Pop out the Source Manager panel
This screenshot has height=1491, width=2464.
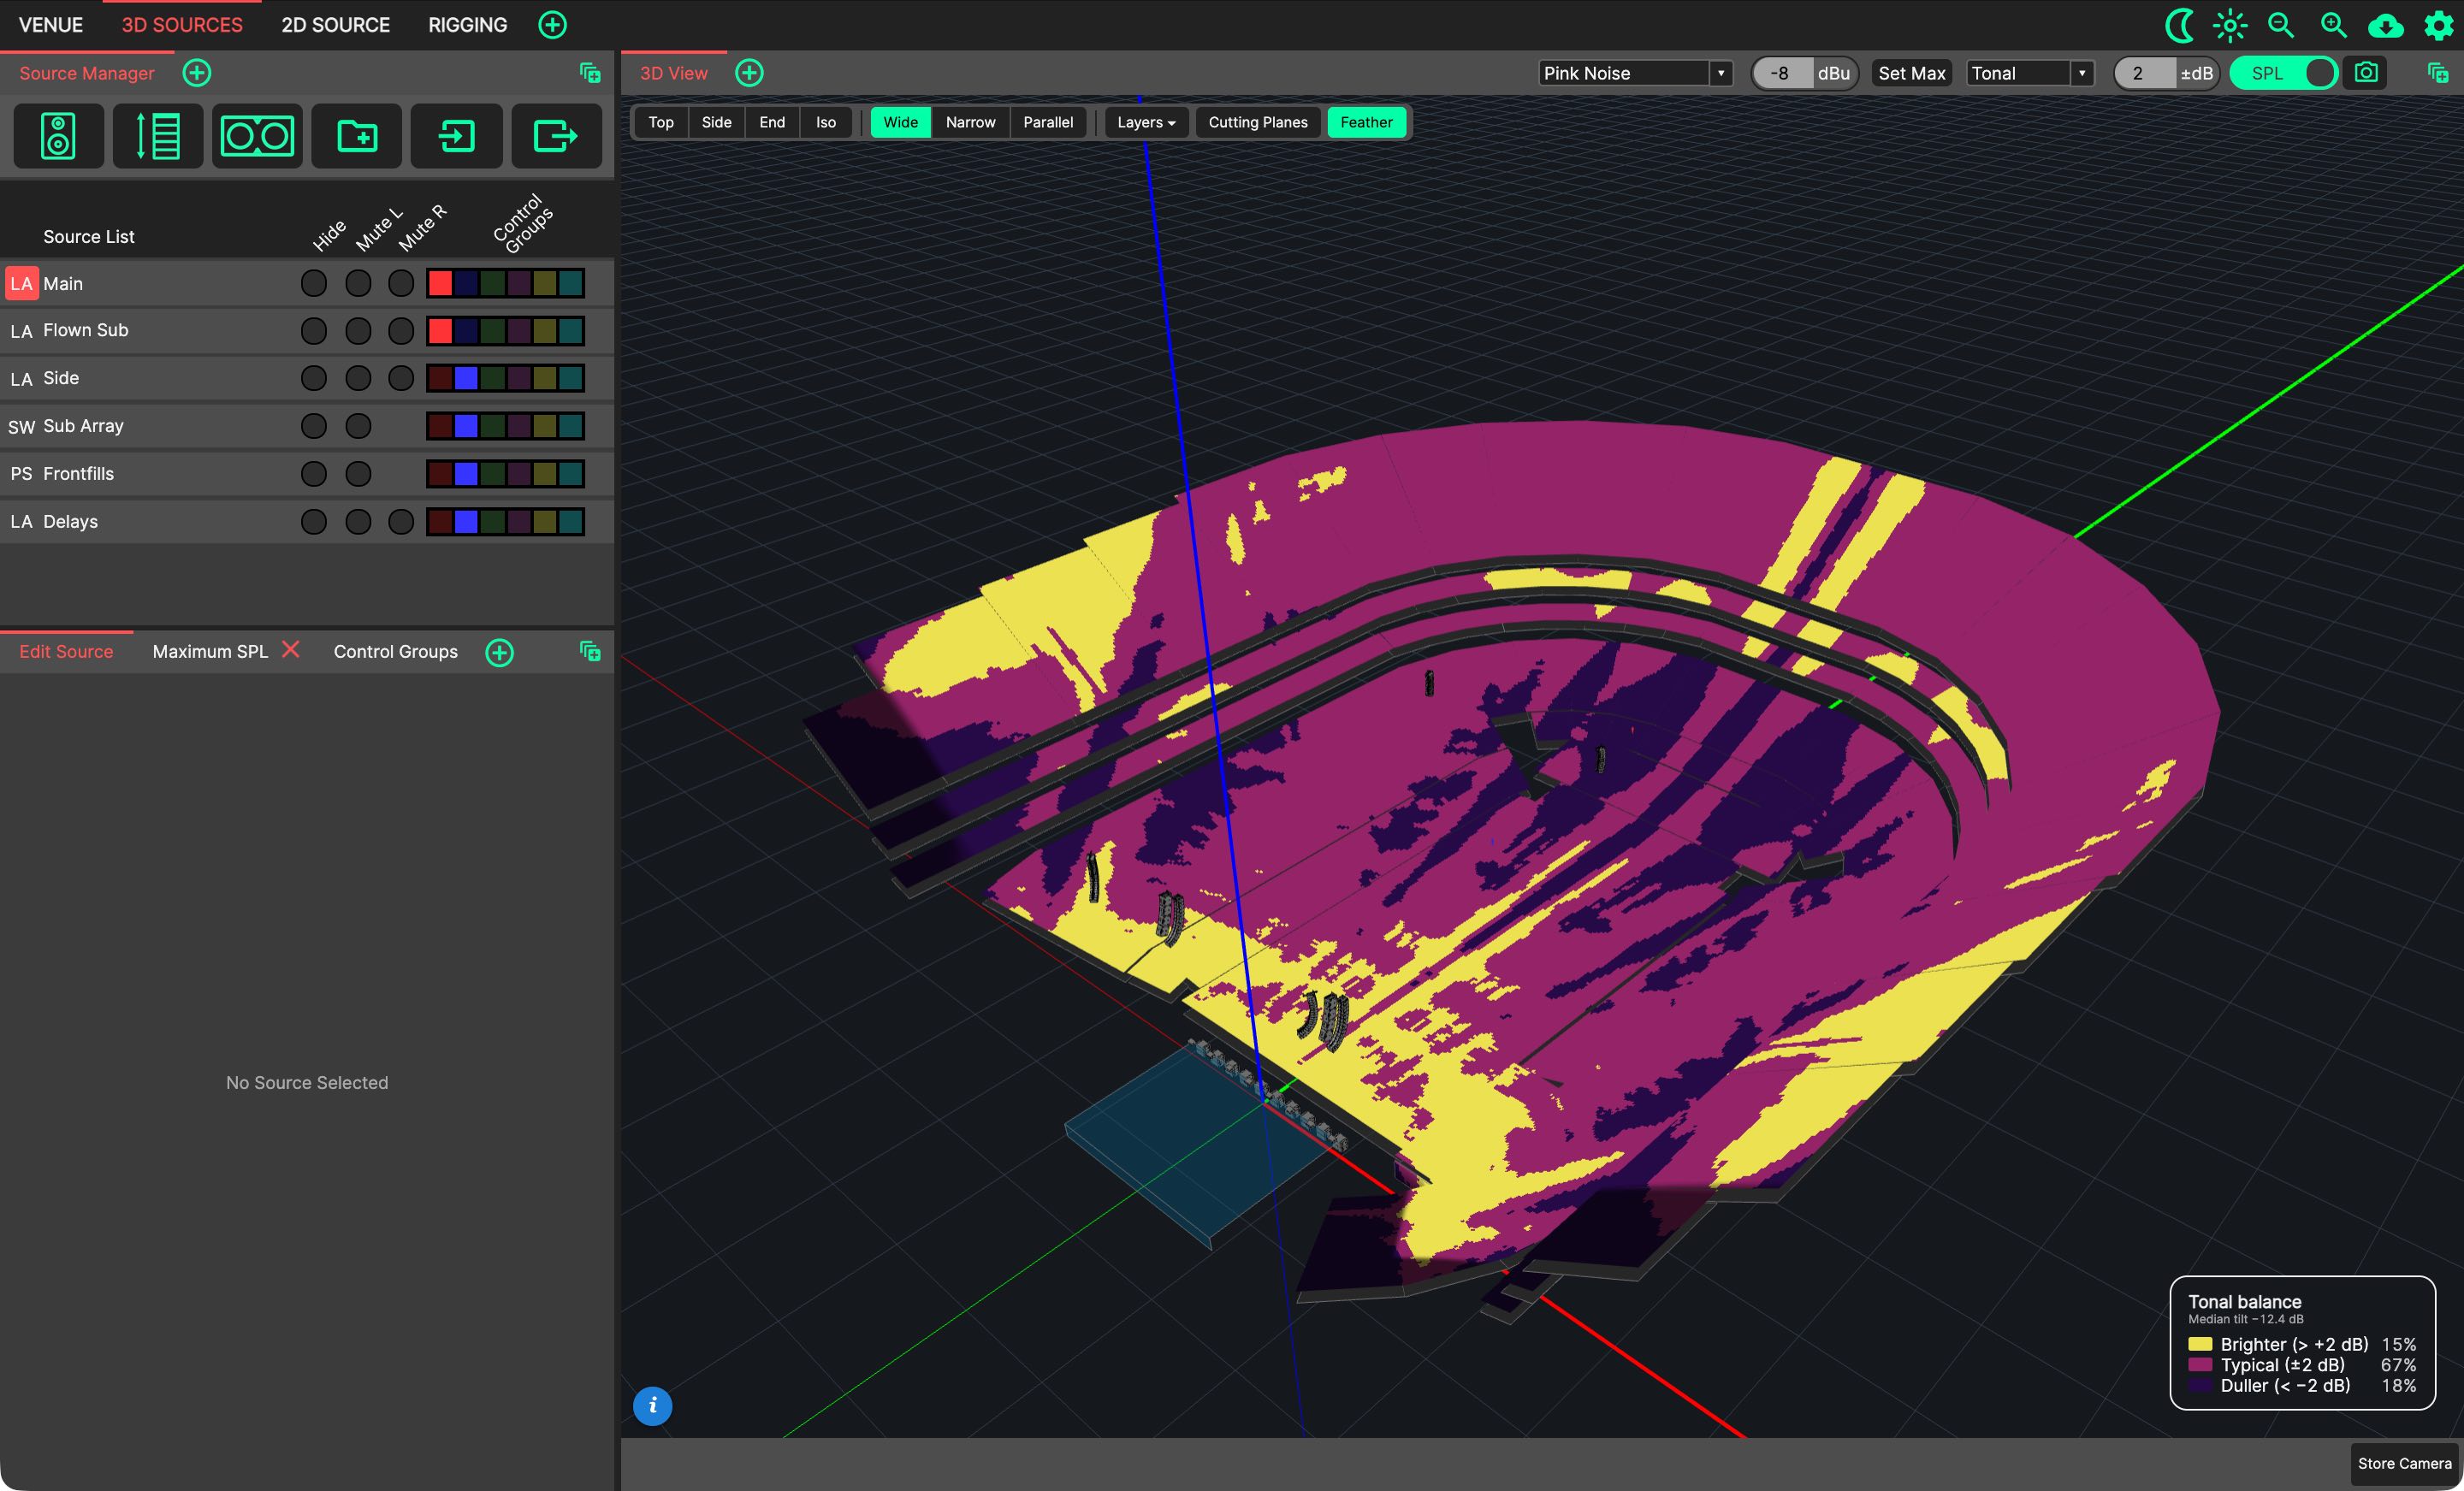(590, 73)
